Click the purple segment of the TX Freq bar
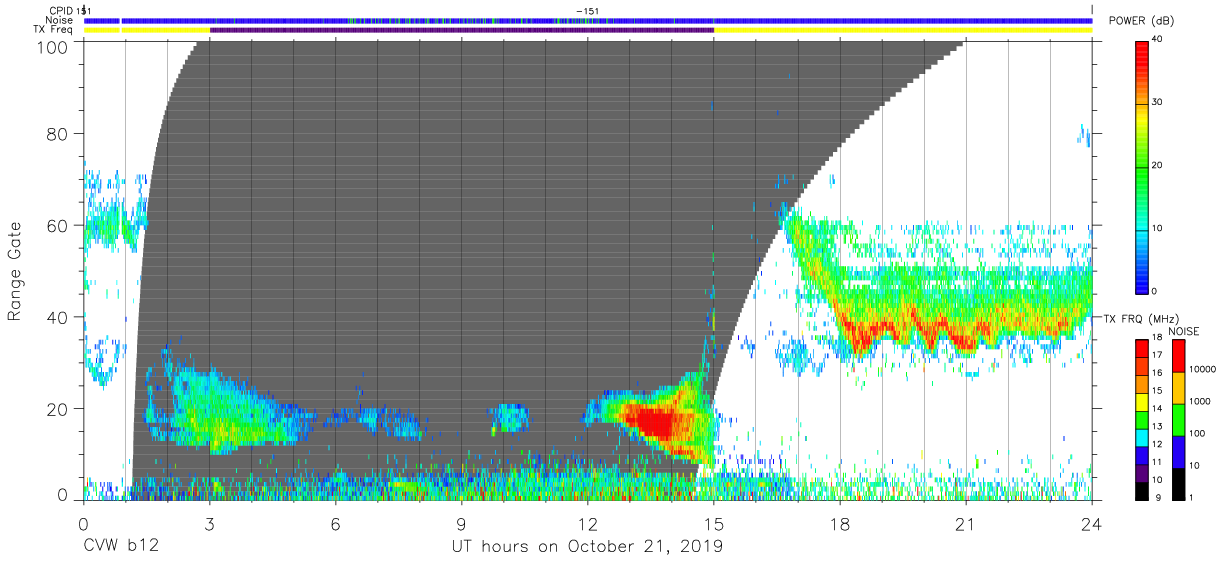Viewport: 1228px width, 567px height. point(462,30)
